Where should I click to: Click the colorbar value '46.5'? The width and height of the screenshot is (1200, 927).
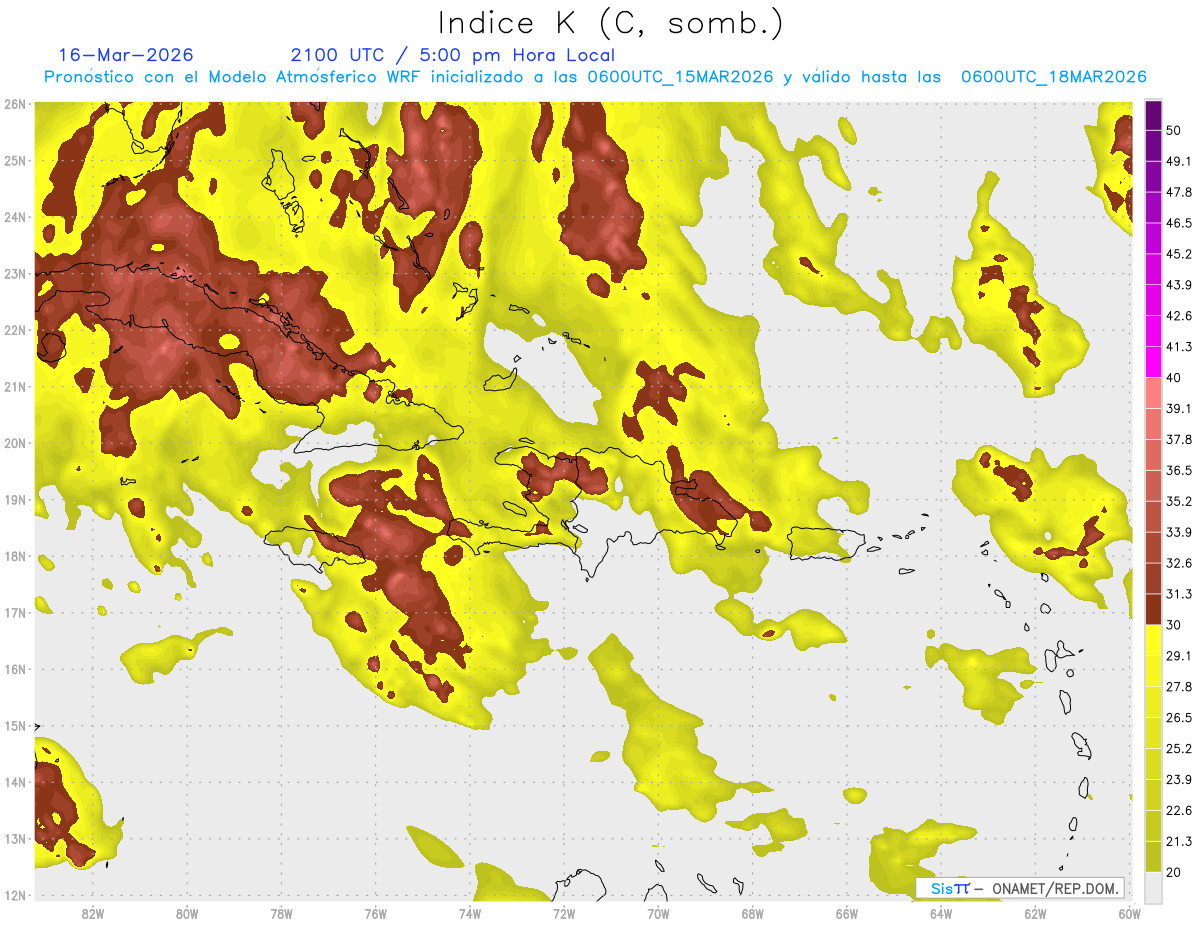[x=1179, y=223]
